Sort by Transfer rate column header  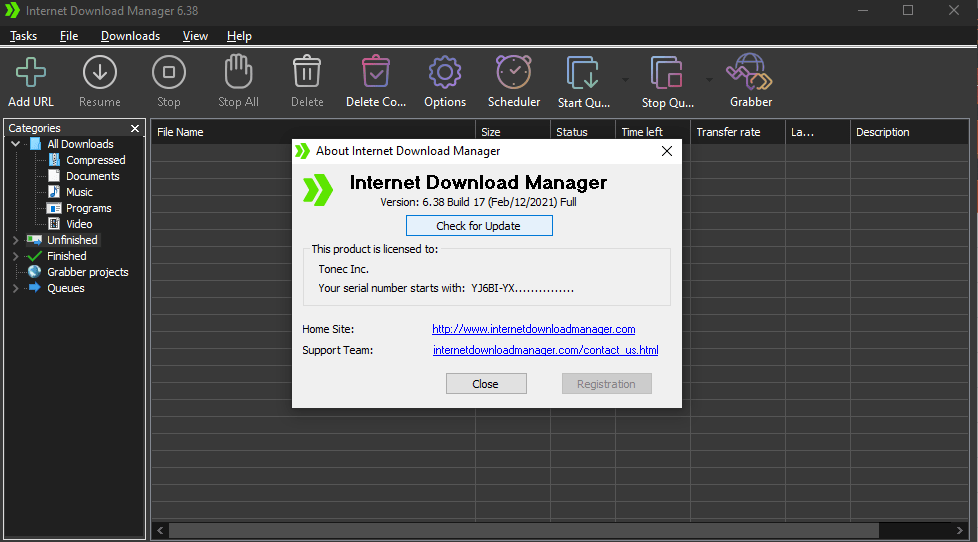click(737, 132)
